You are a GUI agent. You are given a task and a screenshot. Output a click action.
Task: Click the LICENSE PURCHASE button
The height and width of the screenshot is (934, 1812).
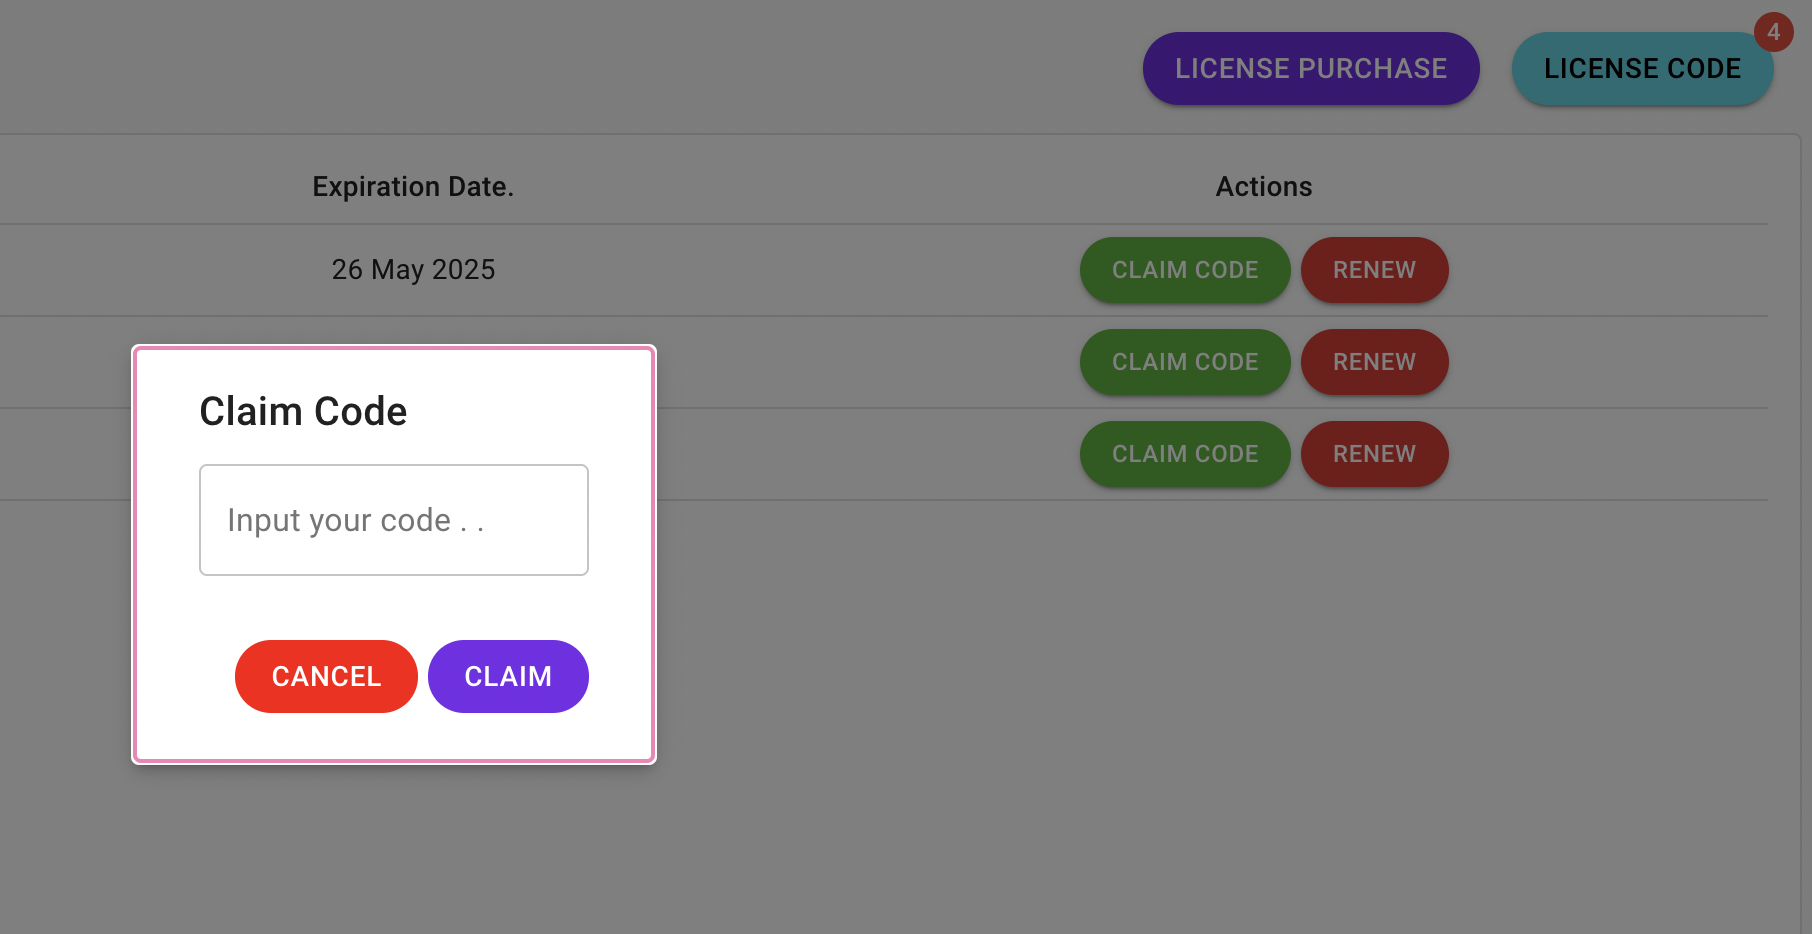pos(1310,69)
